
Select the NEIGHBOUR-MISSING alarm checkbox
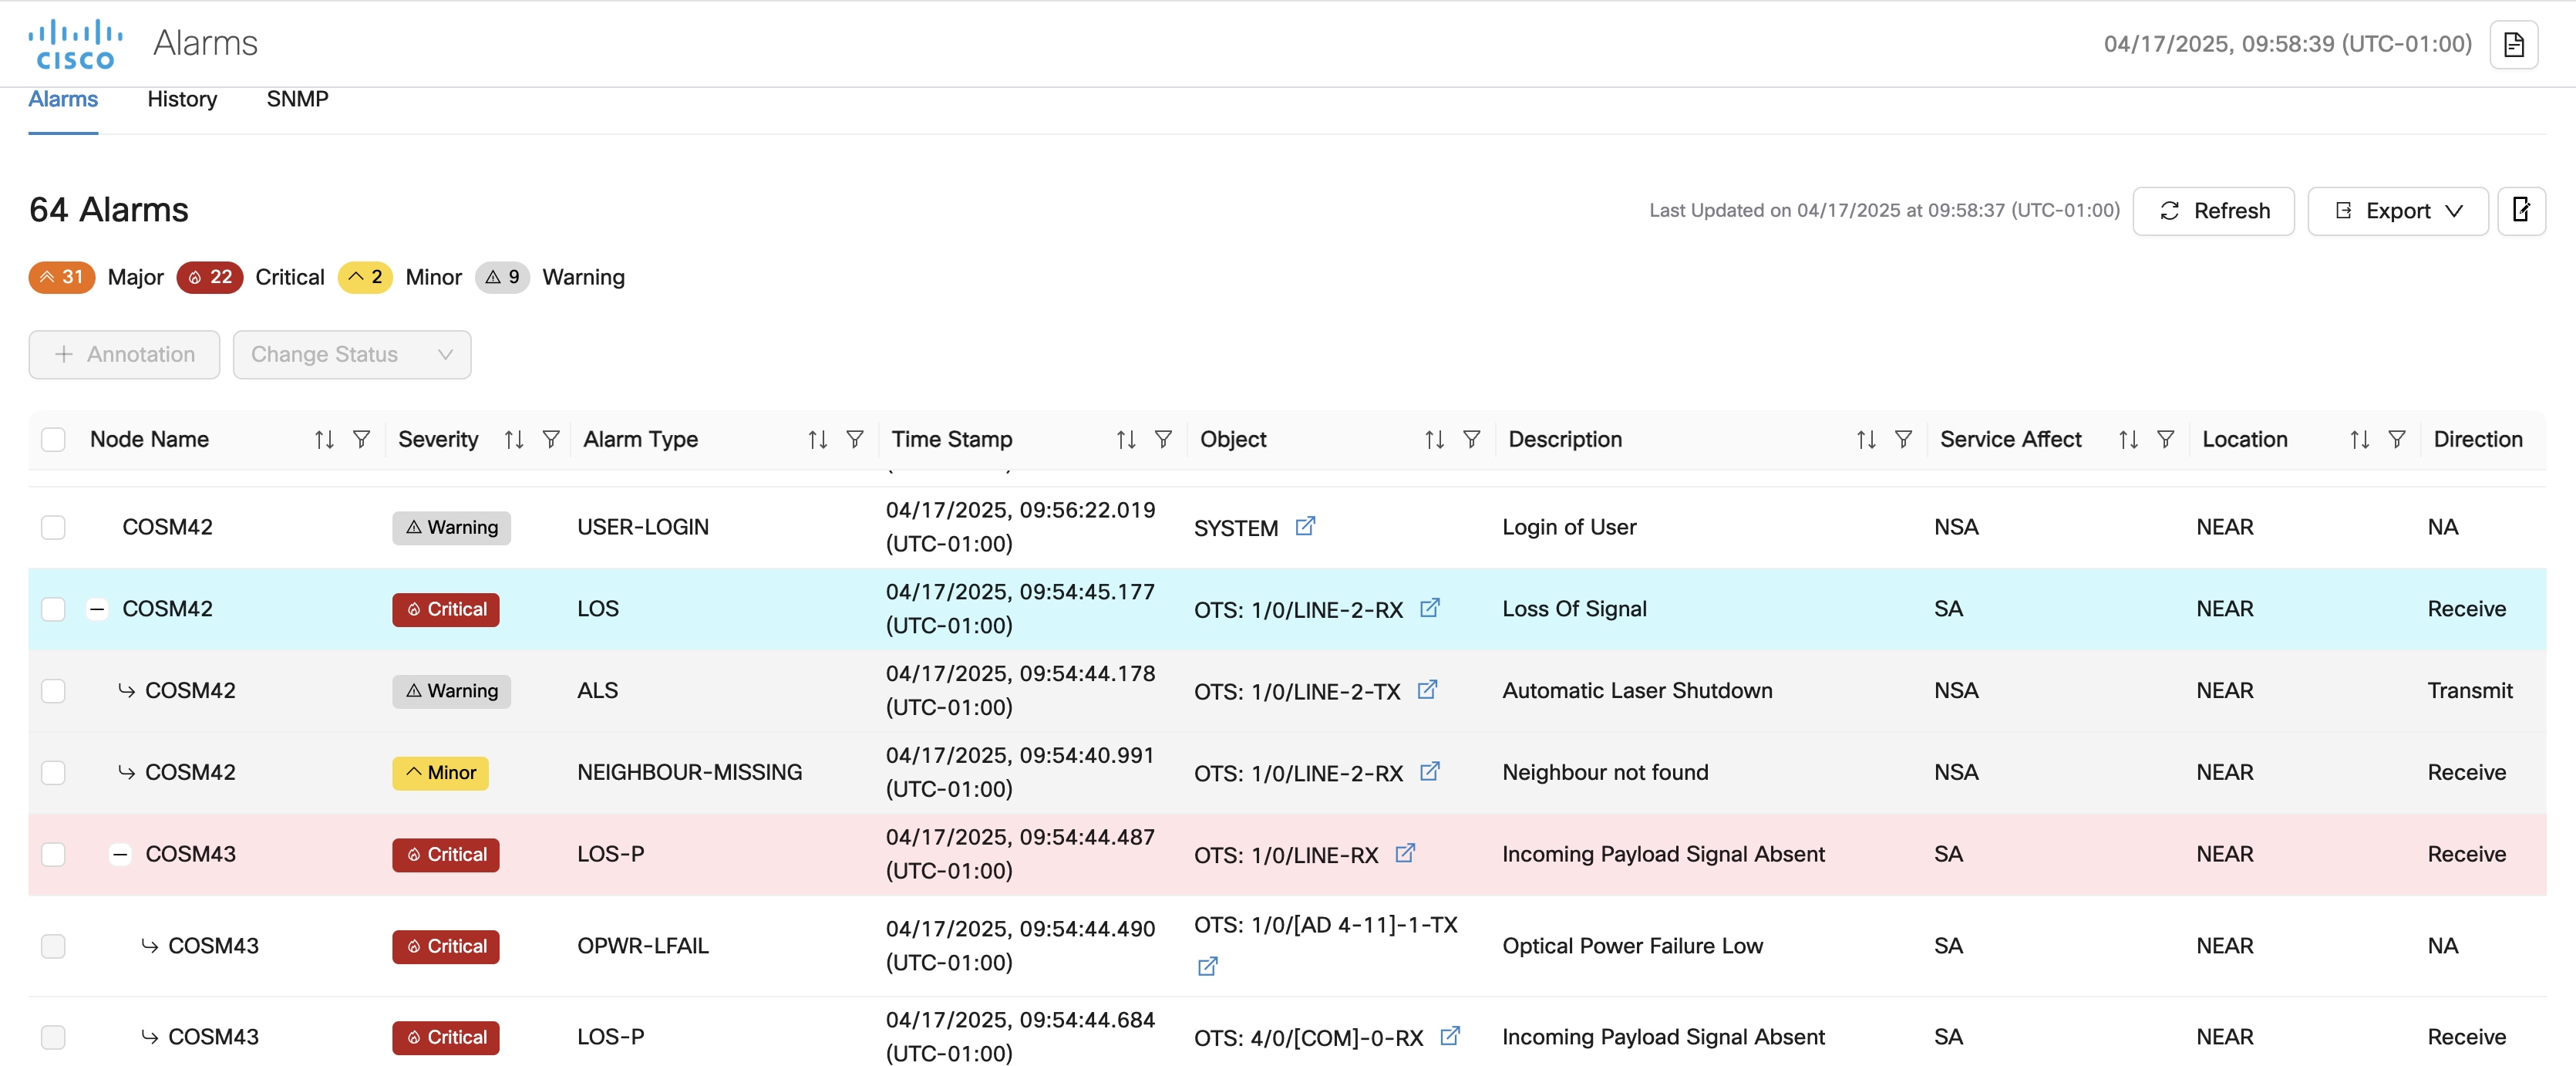point(53,773)
